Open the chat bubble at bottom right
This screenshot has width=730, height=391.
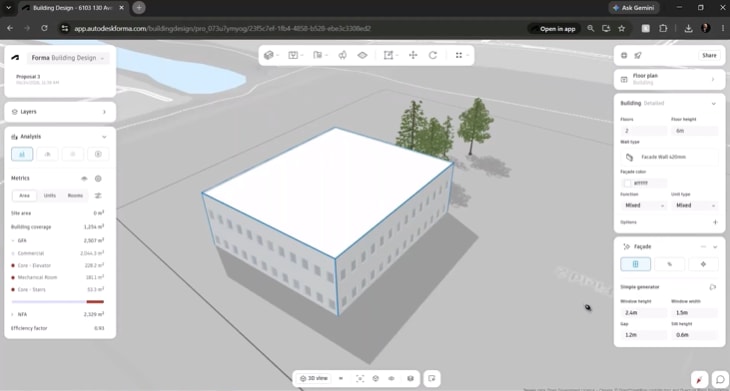click(x=720, y=379)
